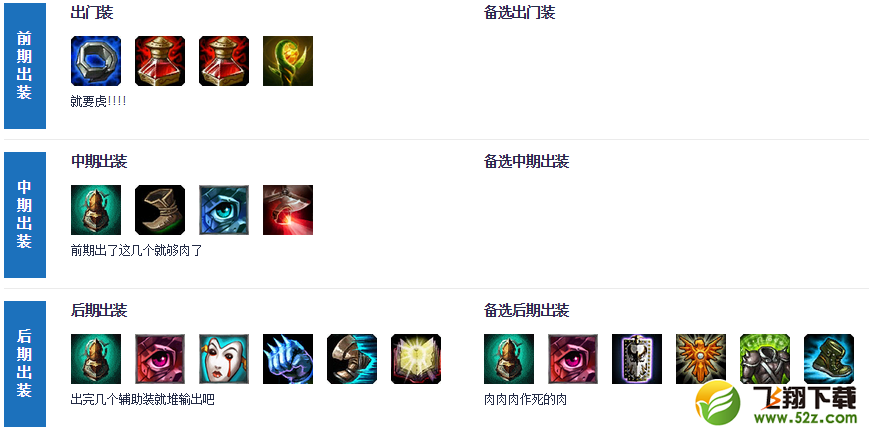Image resolution: width=869 pixels, height=437 pixels.
Task: Click the orange winged Locket of Iron Solari icon
Action: [701, 359]
